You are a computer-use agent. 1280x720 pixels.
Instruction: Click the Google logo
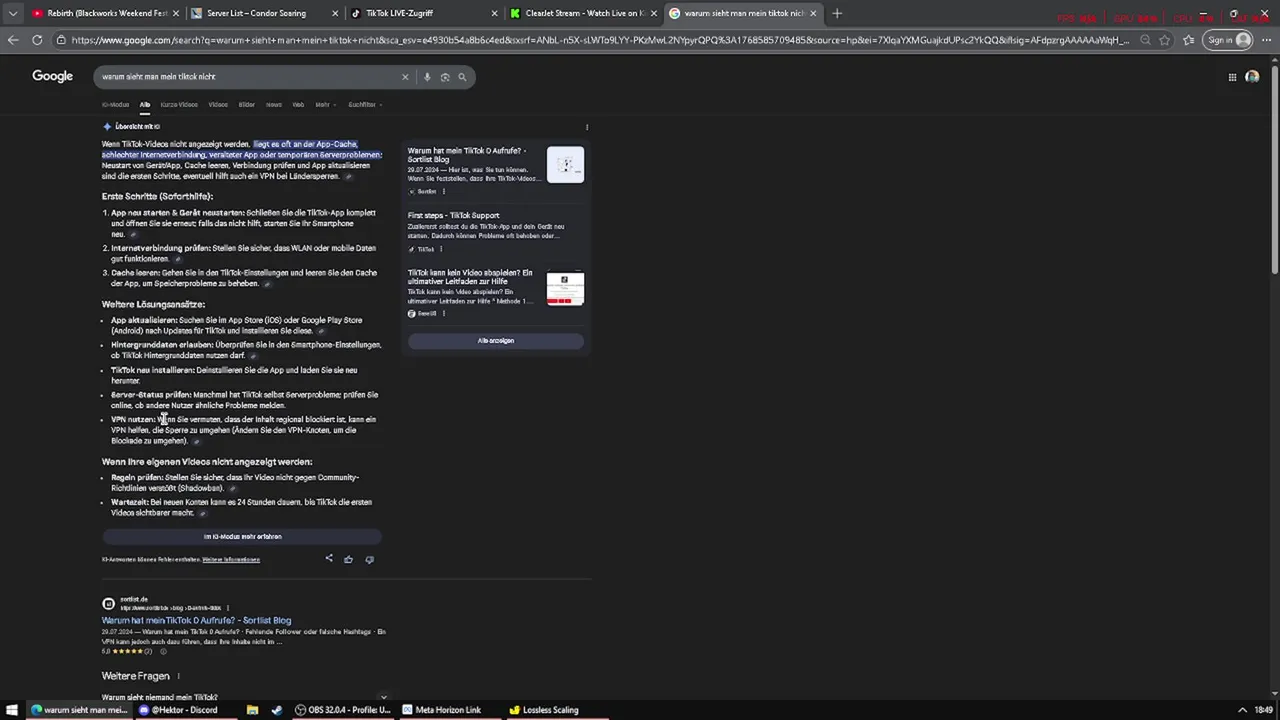pos(52,77)
